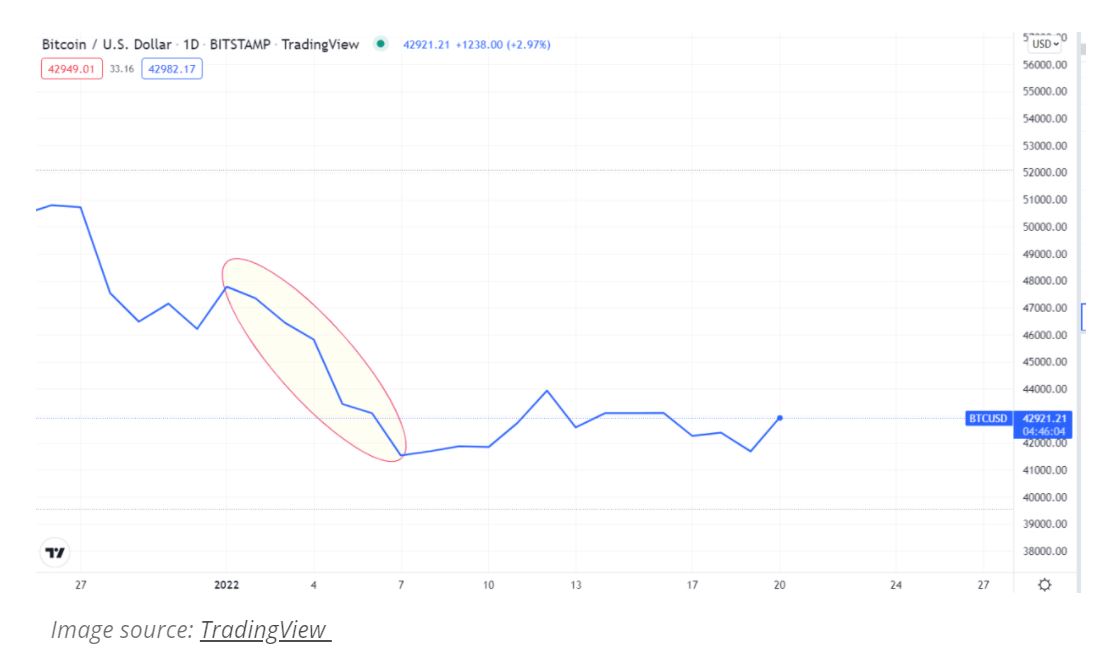Open chart settings gear icon

(x=1044, y=585)
